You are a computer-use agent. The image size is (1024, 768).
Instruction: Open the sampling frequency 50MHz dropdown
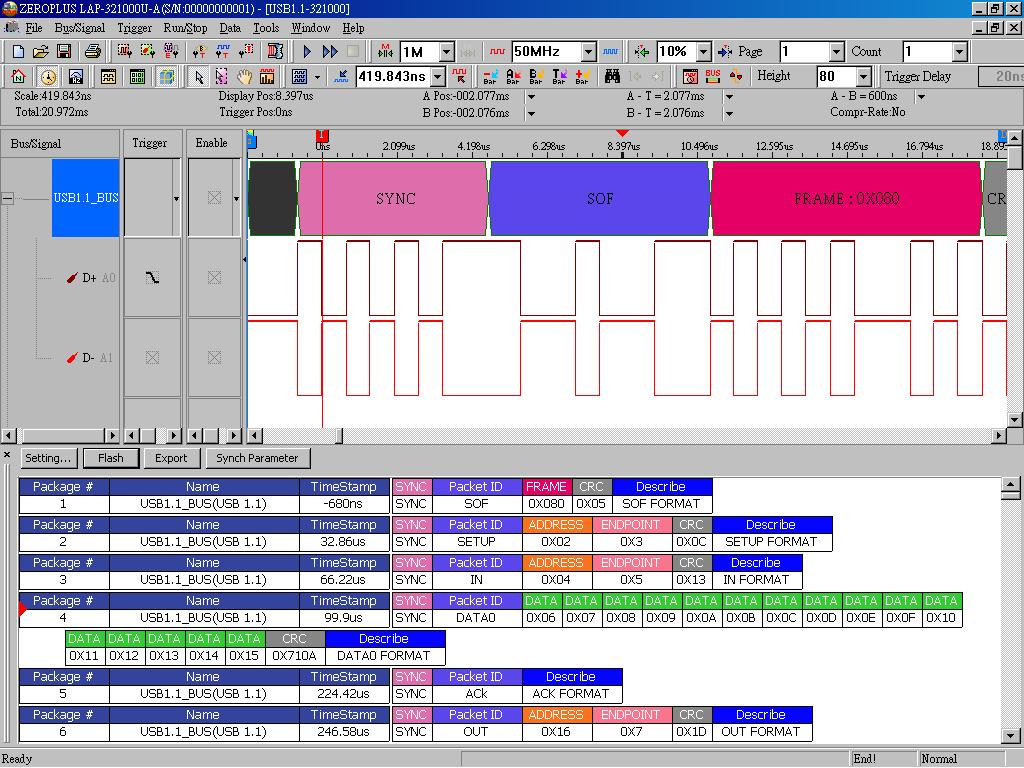pos(588,51)
